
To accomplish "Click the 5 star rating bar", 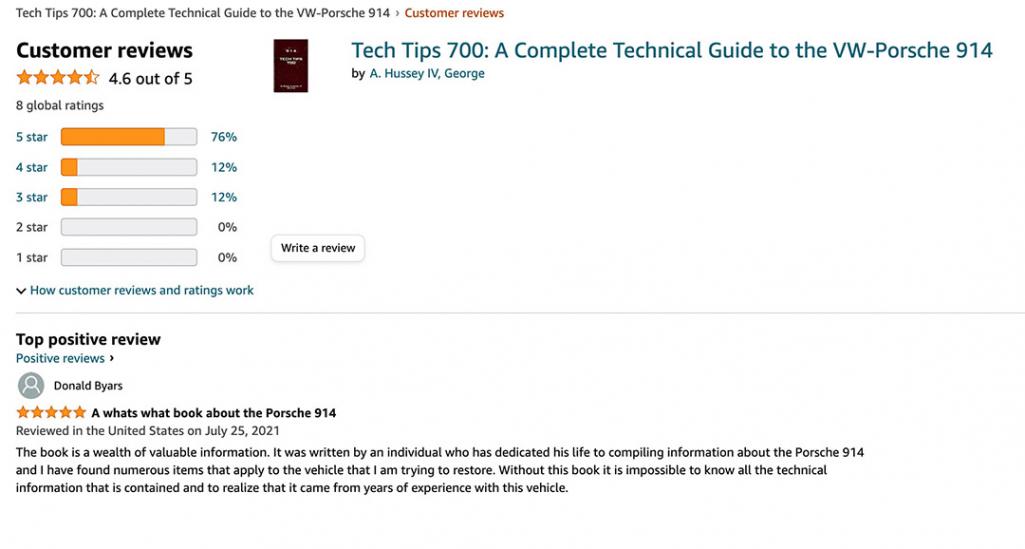I will (x=129, y=137).
